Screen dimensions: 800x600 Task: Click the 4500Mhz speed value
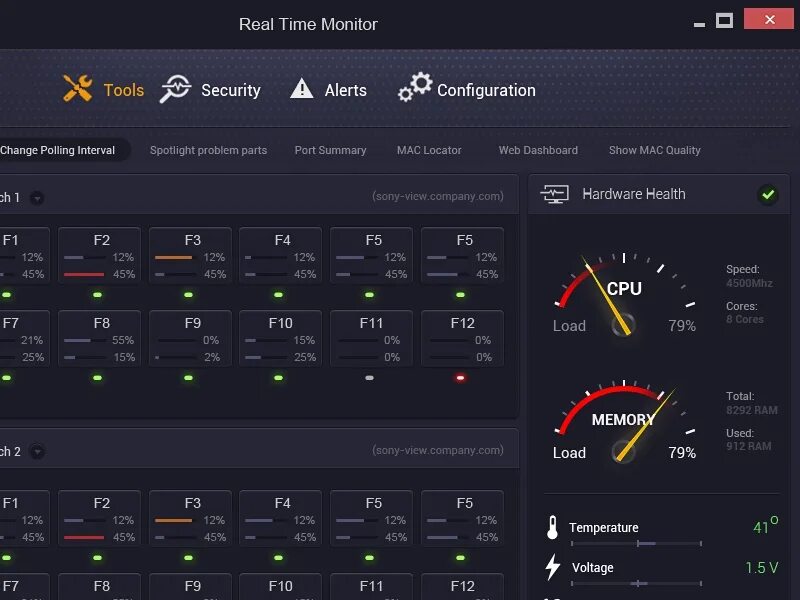[x=749, y=283]
